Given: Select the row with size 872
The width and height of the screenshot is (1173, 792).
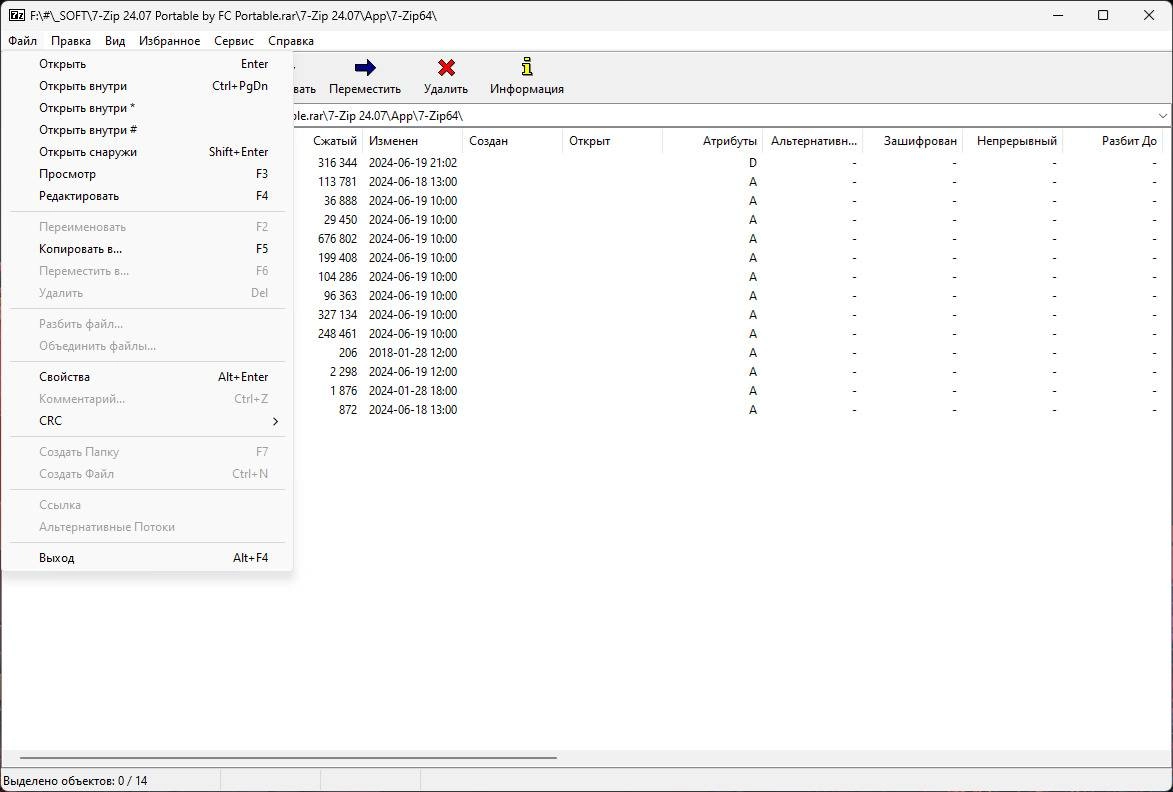Looking at the screenshot, I should tap(728, 410).
